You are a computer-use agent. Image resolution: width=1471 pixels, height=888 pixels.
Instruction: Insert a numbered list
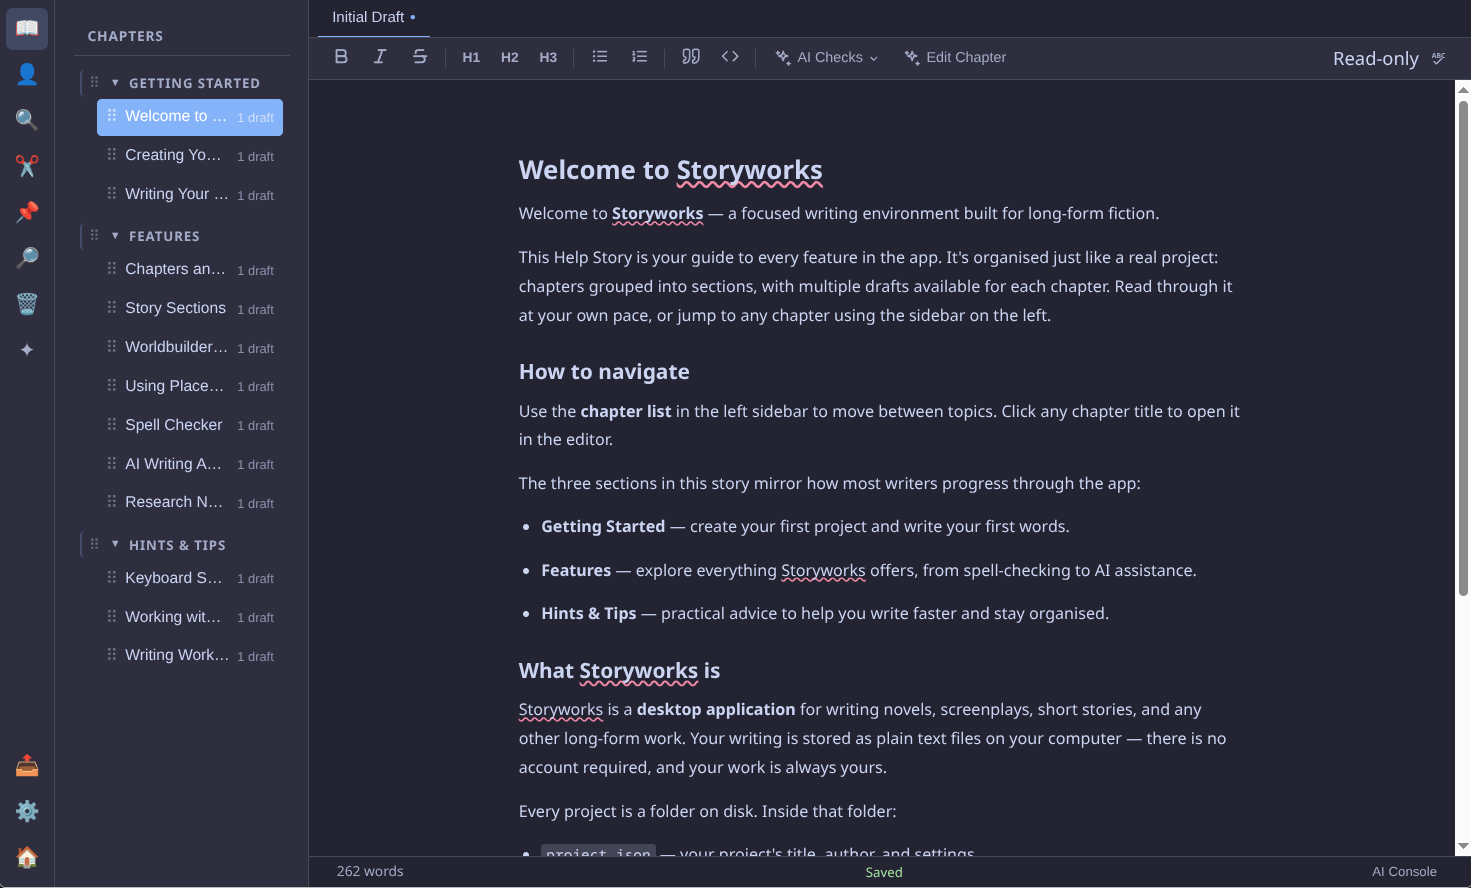tap(640, 57)
